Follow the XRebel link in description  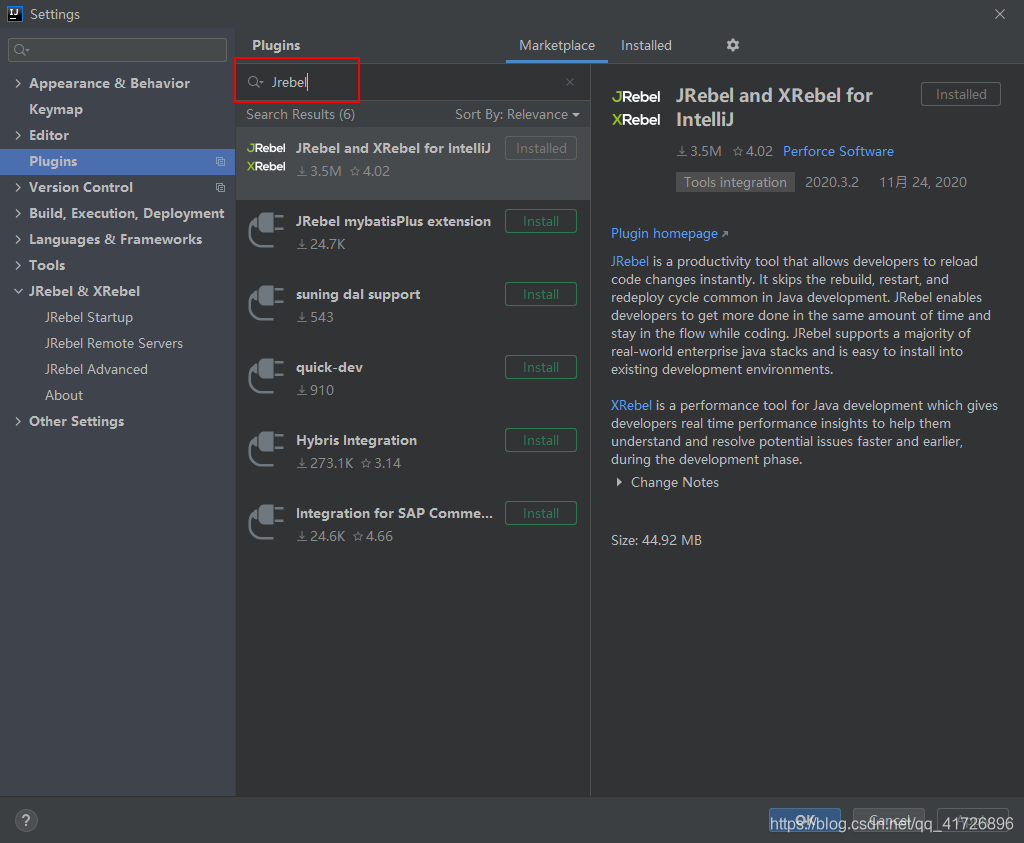pos(631,406)
